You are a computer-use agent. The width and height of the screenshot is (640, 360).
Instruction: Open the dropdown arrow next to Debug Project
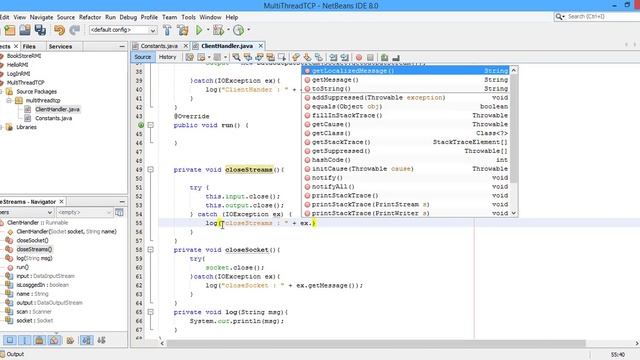(x=228, y=30)
